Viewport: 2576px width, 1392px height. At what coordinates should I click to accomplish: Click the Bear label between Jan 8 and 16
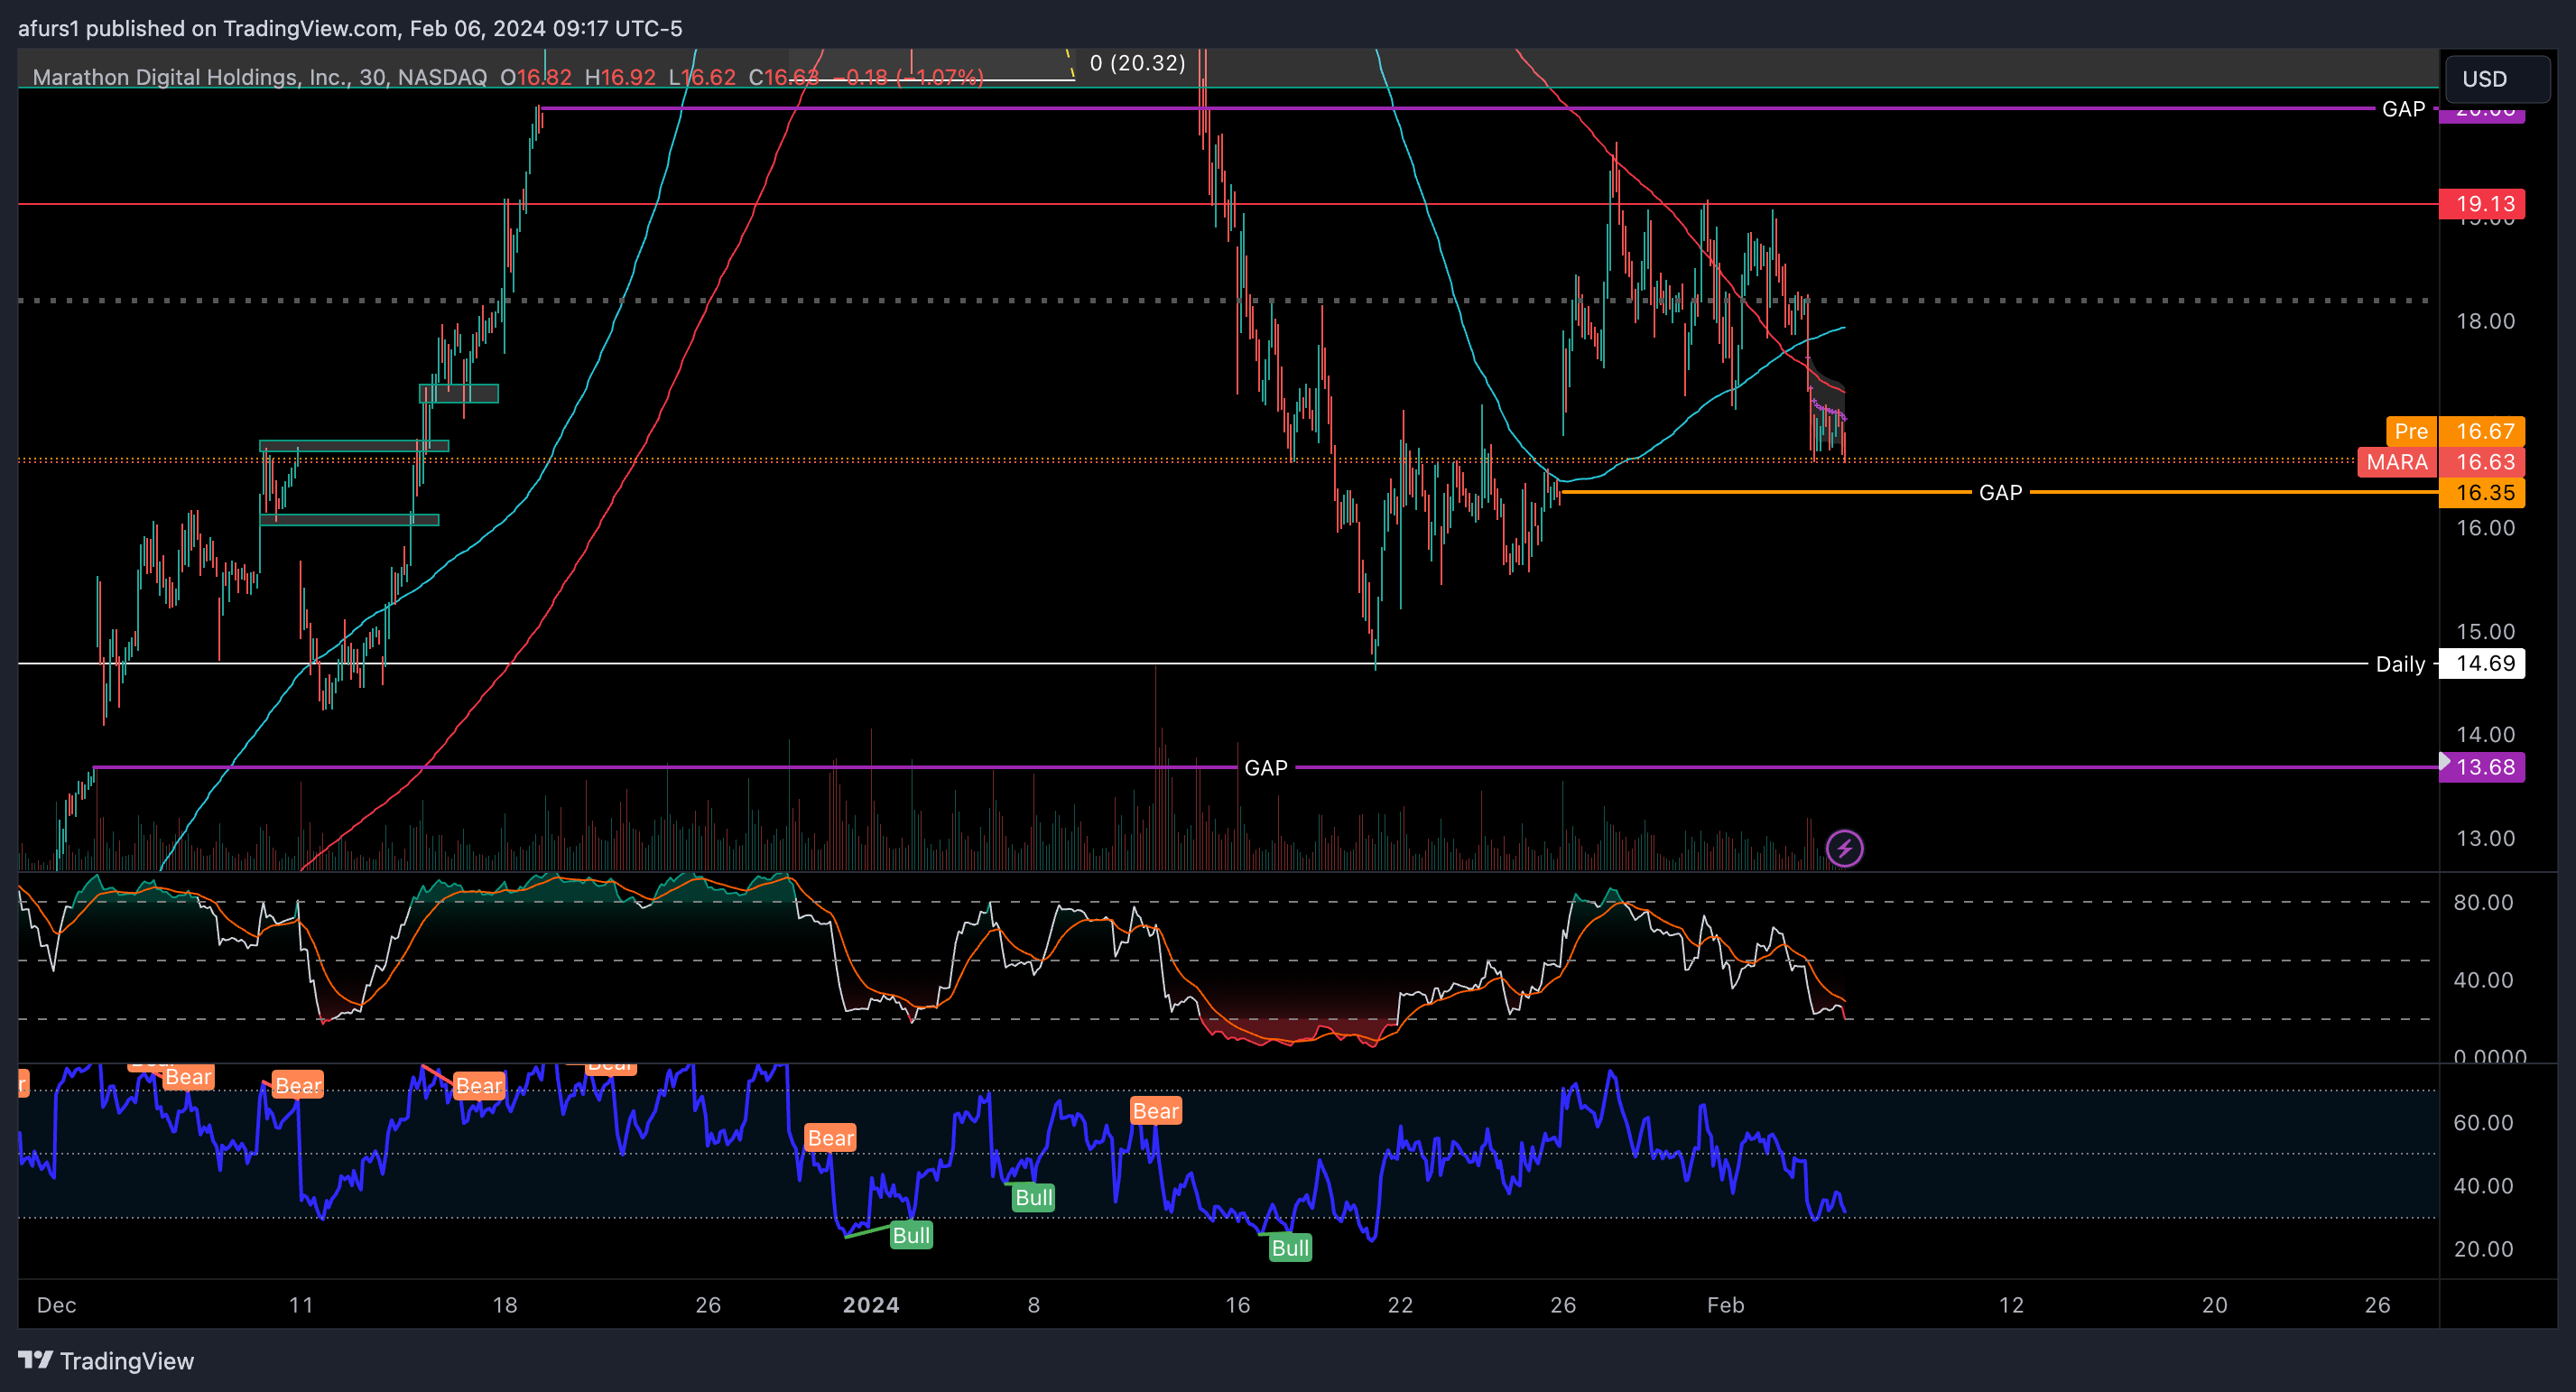[1155, 1111]
